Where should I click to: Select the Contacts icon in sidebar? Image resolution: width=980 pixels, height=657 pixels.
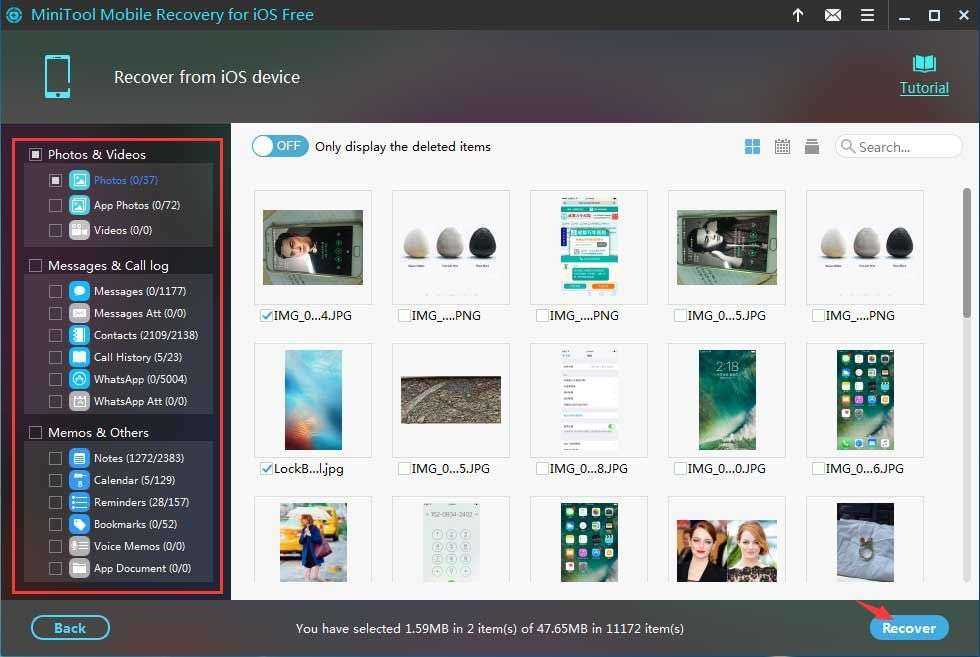79,335
